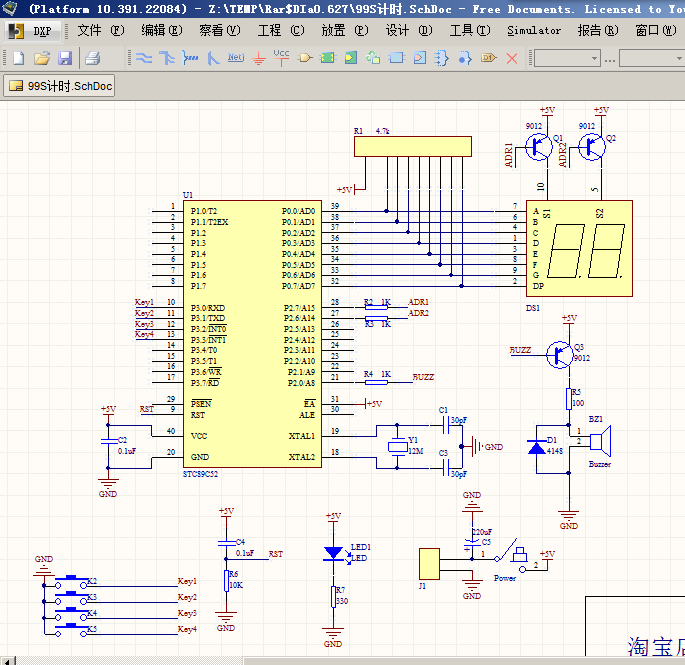Viewport: 685px width, 665px height.
Task: Open the 放置 (P) menu
Action: click(x=345, y=31)
